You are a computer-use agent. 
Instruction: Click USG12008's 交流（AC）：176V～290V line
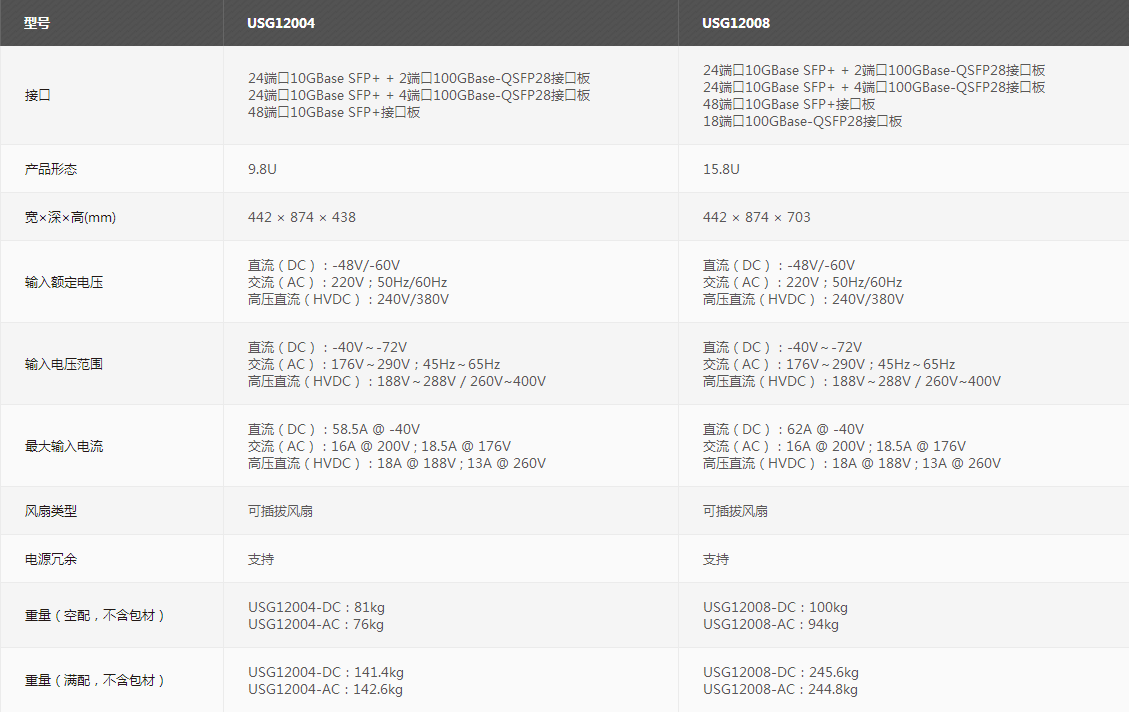pyautogui.click(x=829, y=364)
